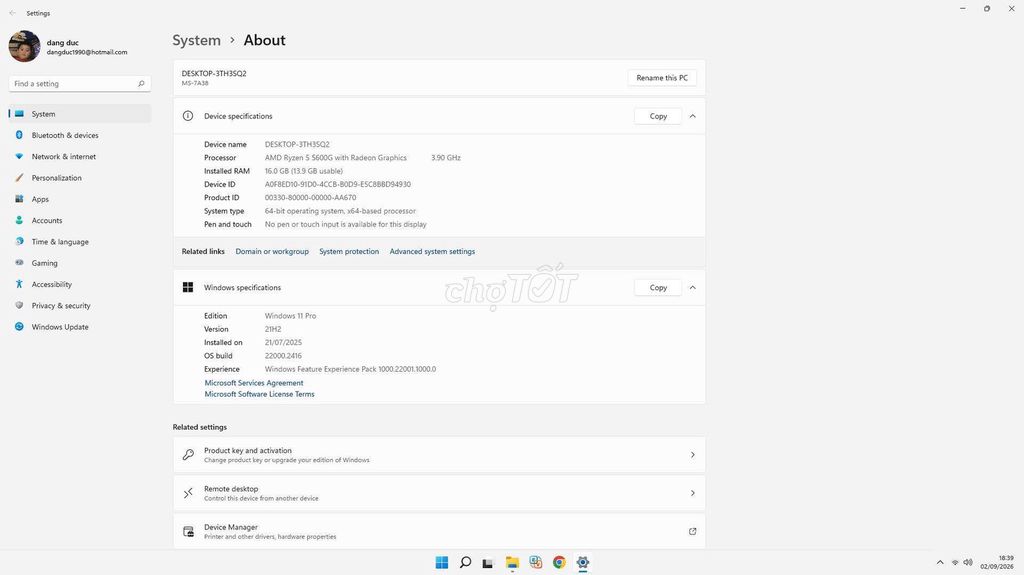This screenshot has width=1024, height=575.
Task: Open Microsoft Software License Terms link
Action: click(x=259, y=394)
